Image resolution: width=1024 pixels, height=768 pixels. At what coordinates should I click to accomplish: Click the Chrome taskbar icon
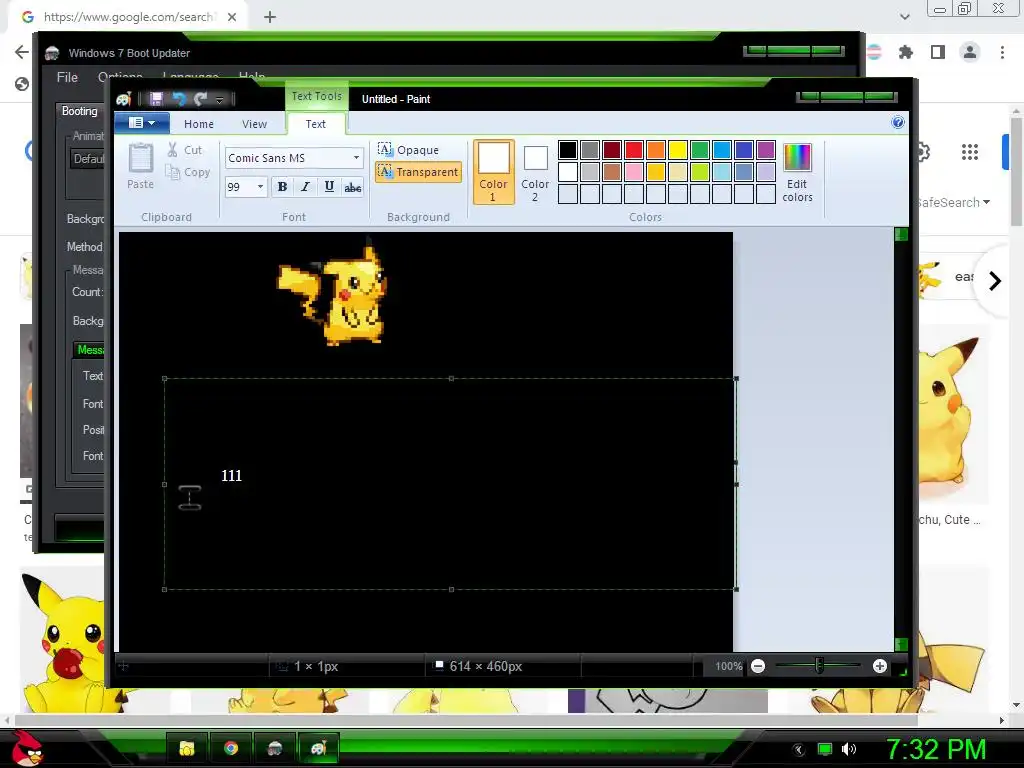231,748
